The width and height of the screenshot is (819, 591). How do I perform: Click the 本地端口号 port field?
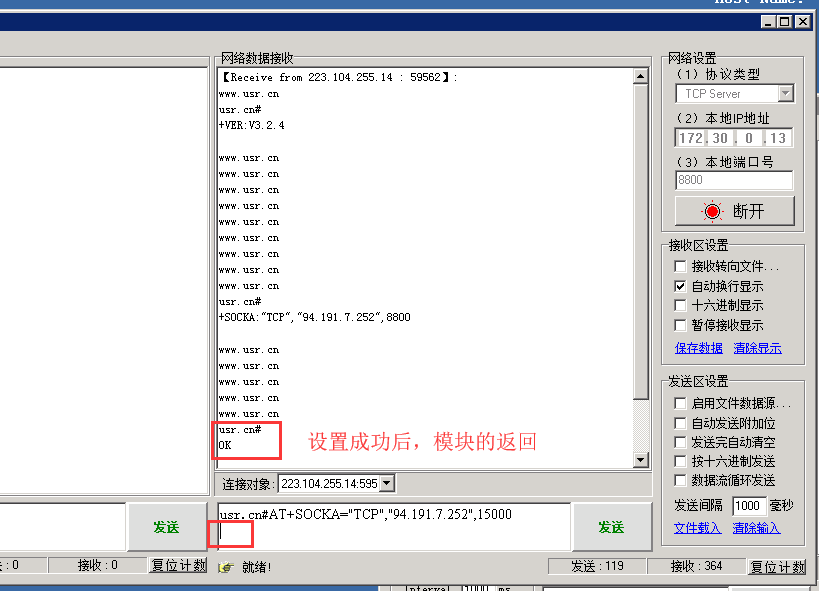[734, 180]
